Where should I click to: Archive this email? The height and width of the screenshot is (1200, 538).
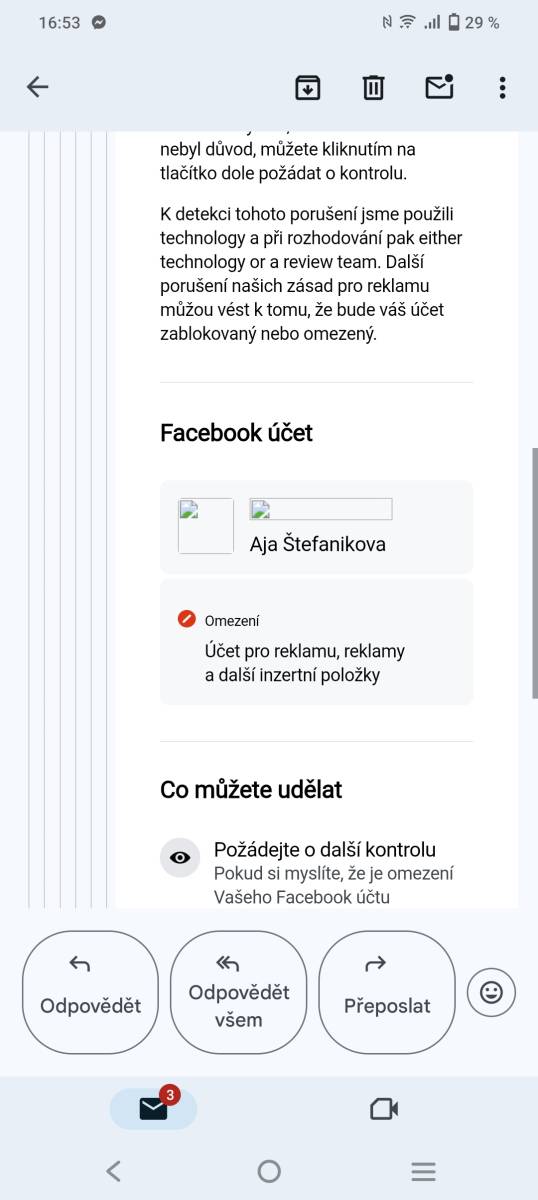[x=308, y=87]
